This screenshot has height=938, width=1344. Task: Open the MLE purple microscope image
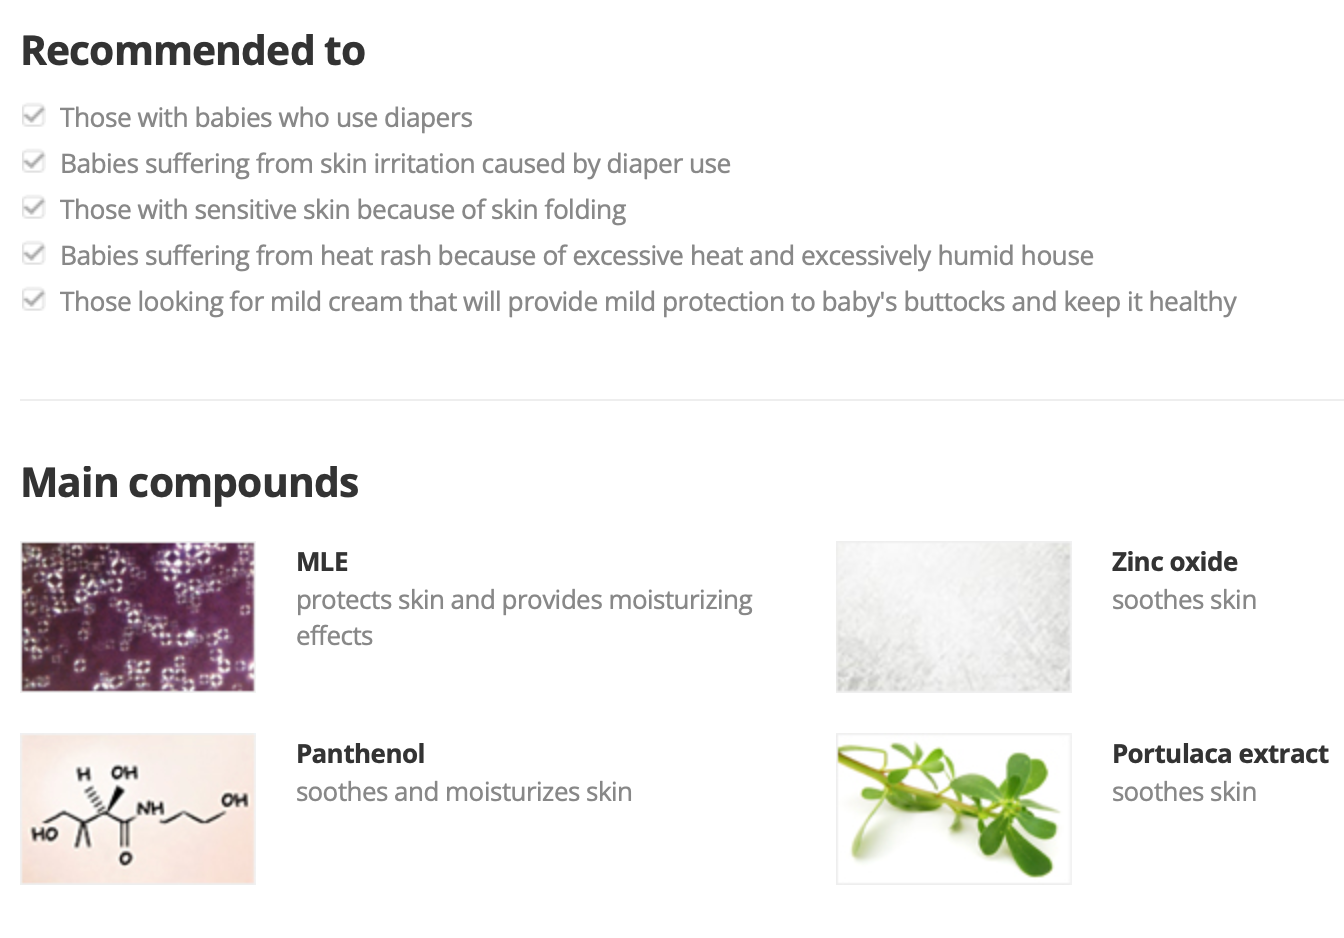tap(138, 617)
